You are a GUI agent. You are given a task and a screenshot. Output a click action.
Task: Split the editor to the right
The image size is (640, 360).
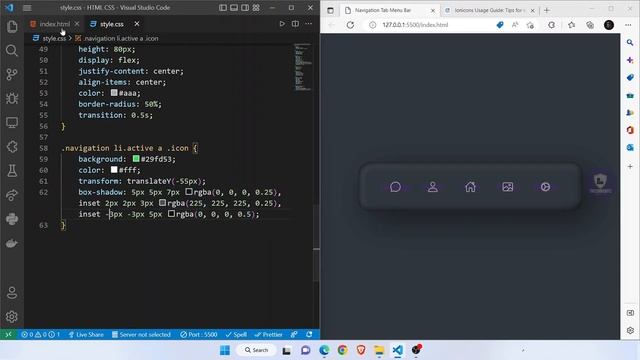point(295,24)
